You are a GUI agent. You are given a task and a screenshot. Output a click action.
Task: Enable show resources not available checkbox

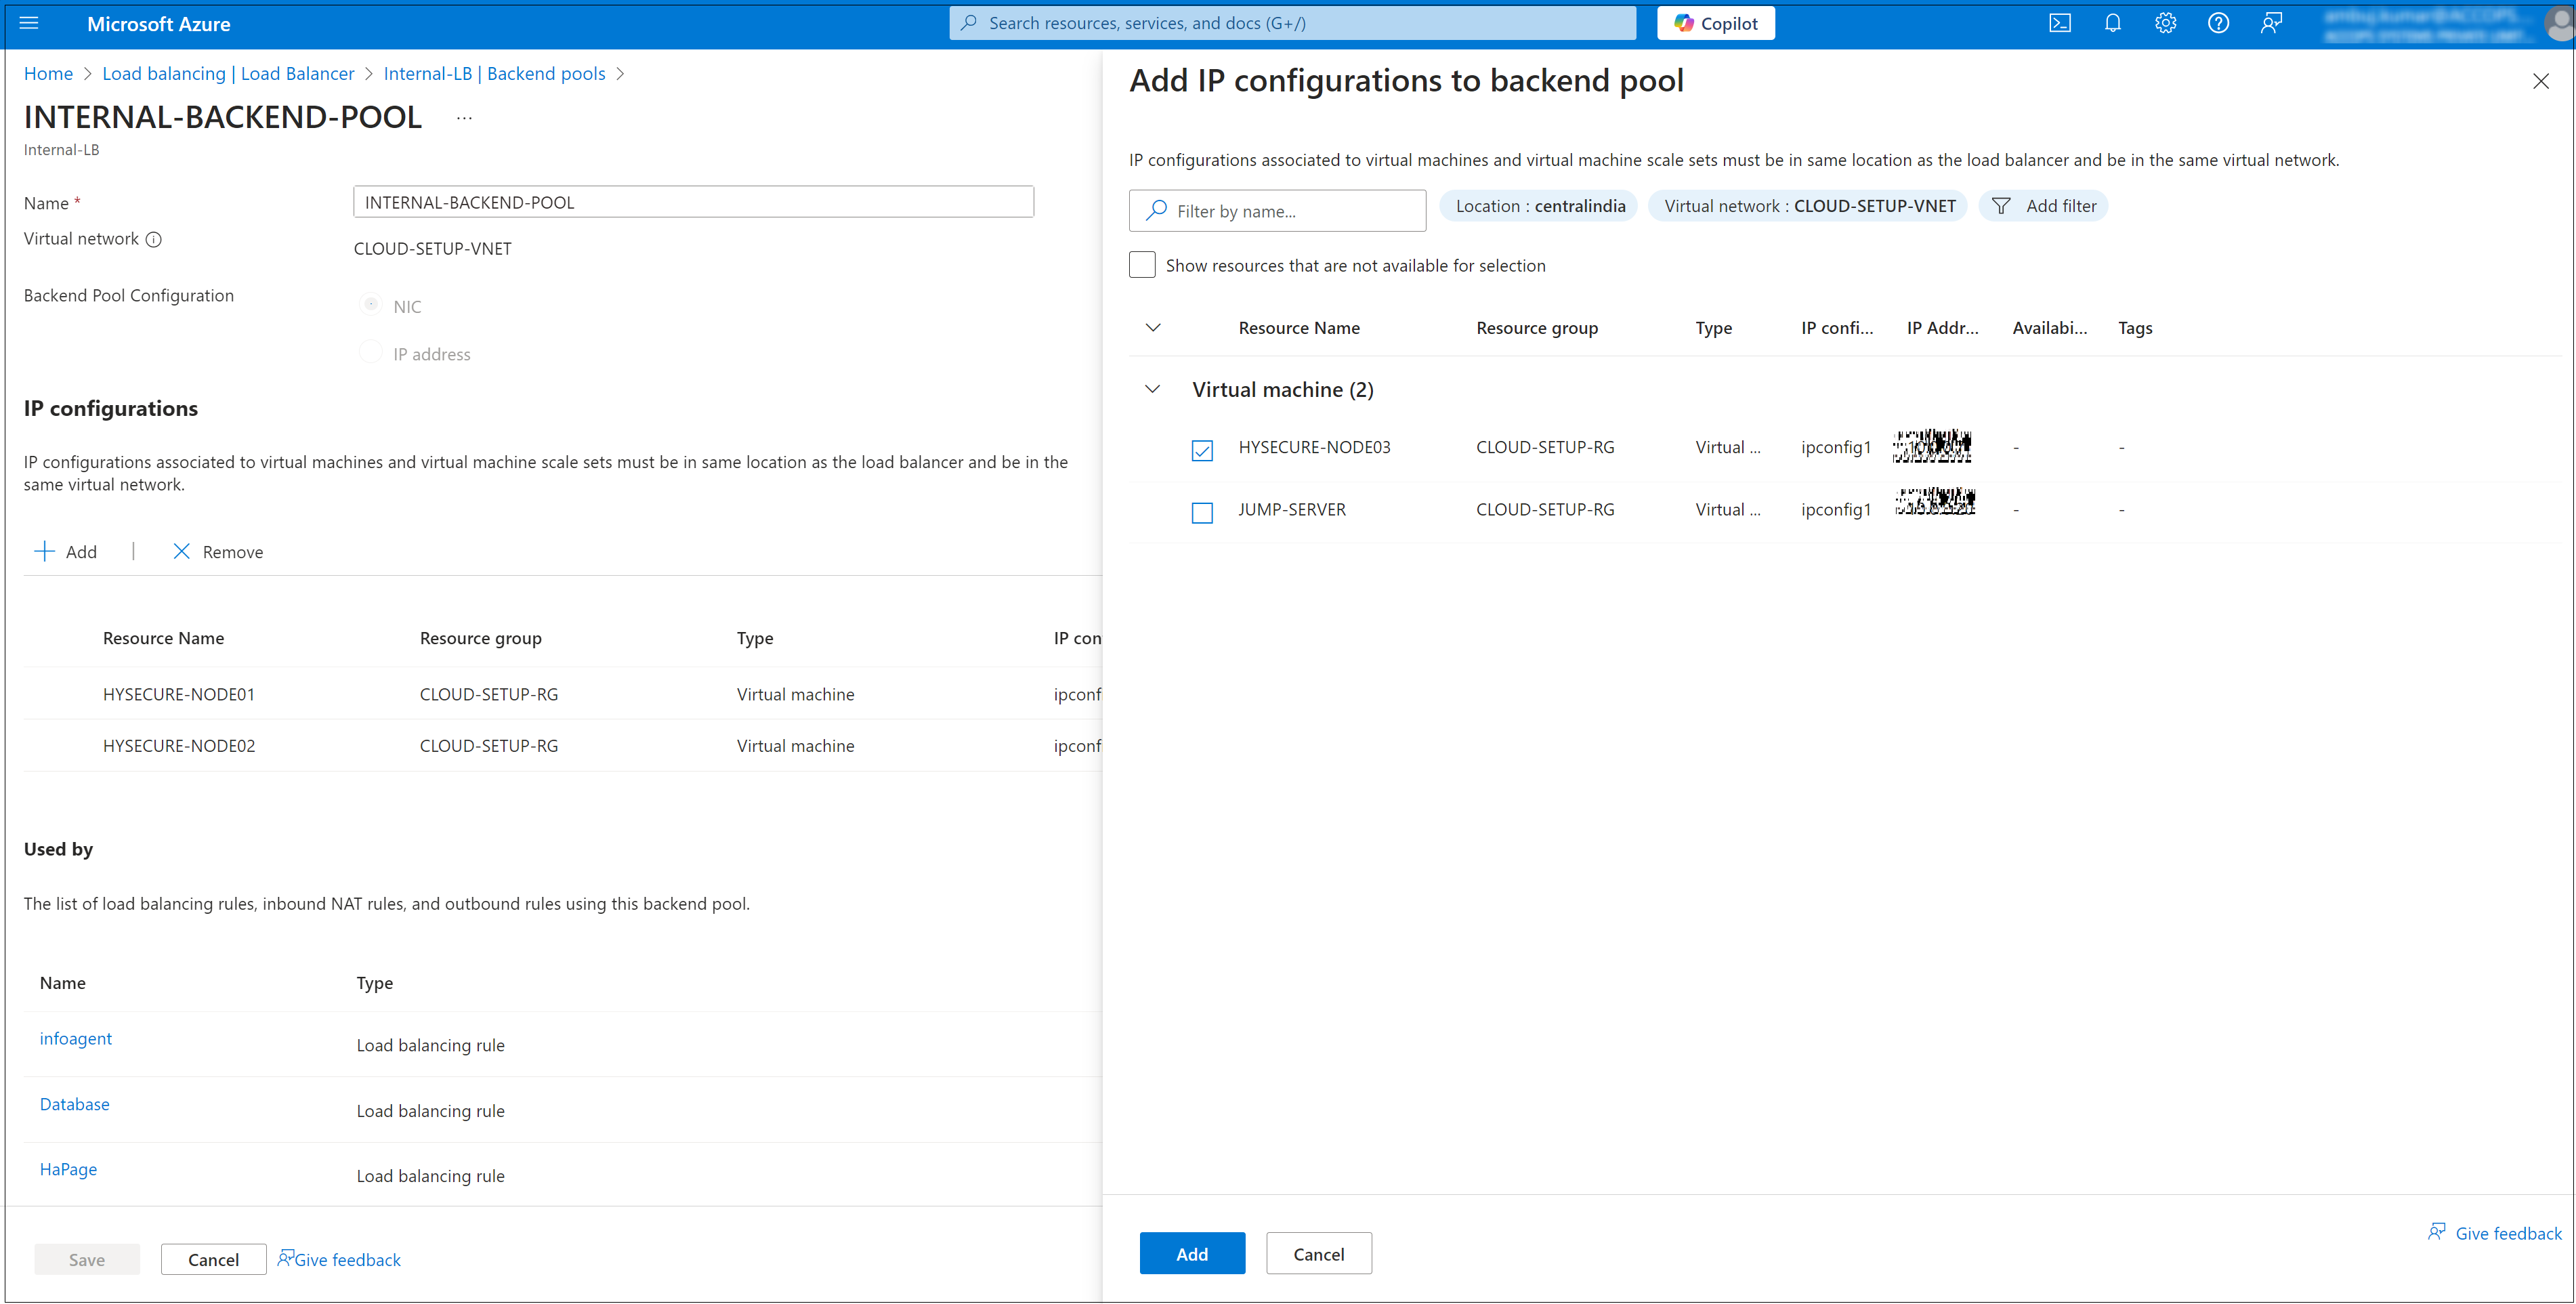click(1142, 265)
